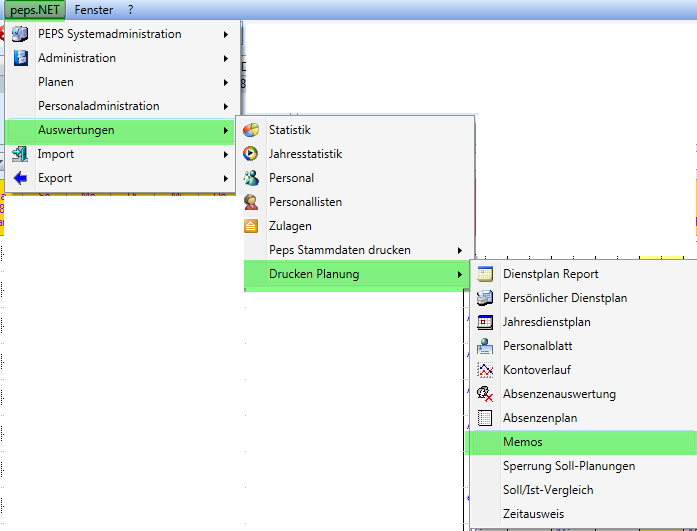Screen dimensions: 697x531
Task: Click the Personallisten person icon
Action: pos(251,202)
